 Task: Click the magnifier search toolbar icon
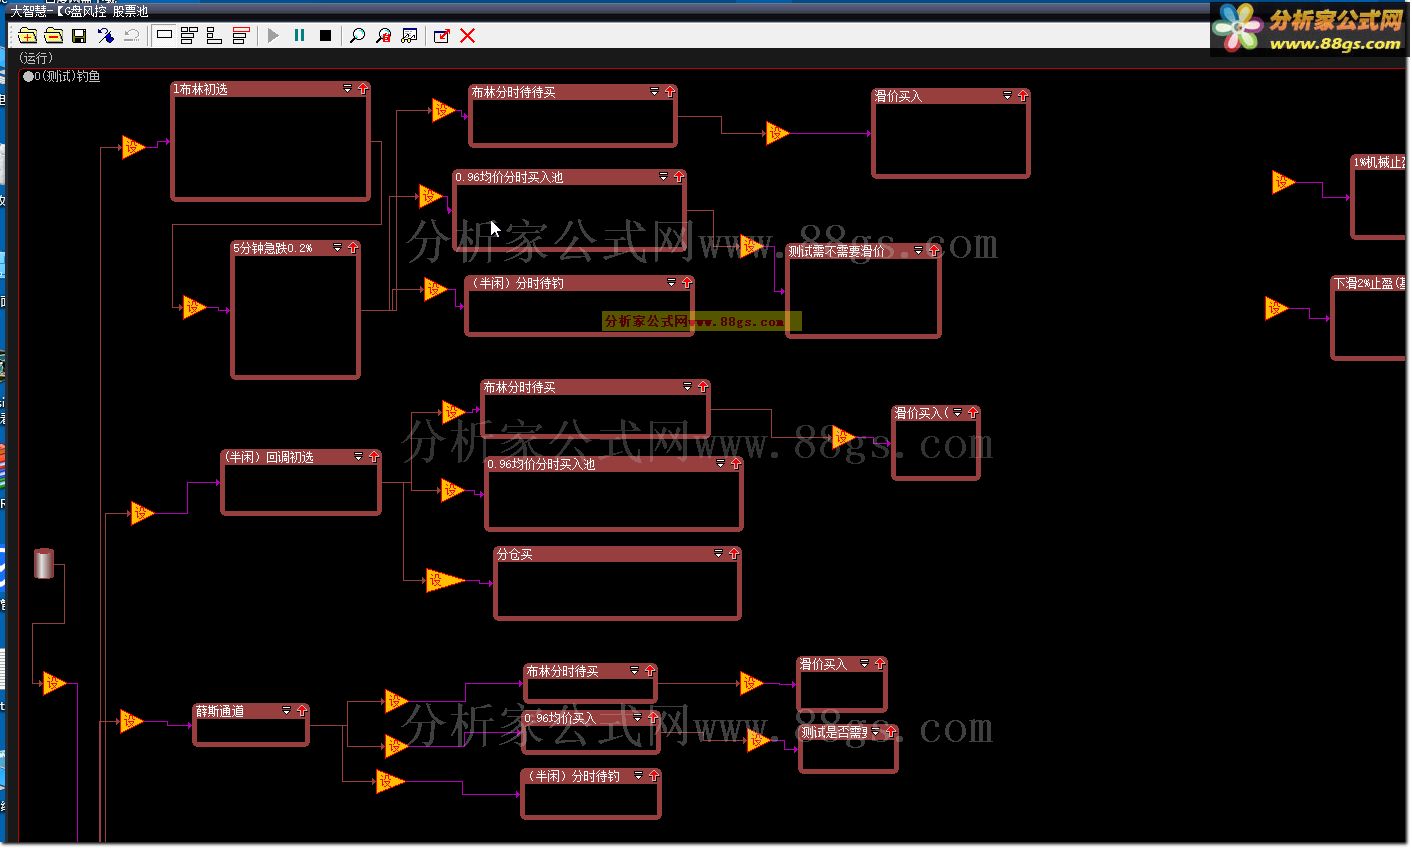[x=358, y=36]
